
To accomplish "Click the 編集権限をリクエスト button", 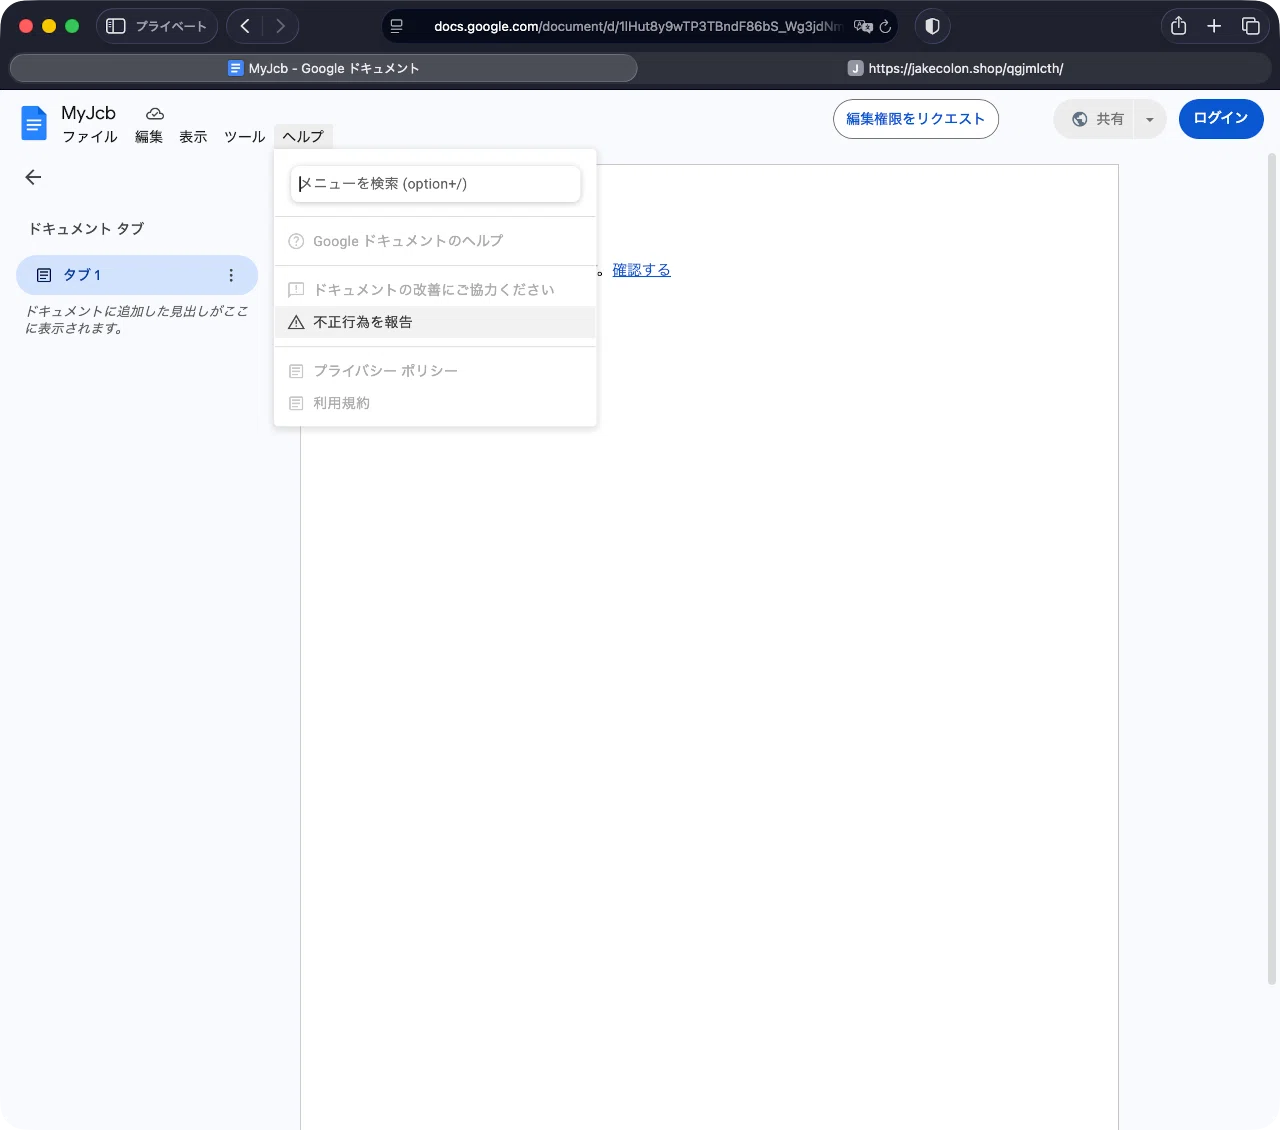I will [916, 119].
